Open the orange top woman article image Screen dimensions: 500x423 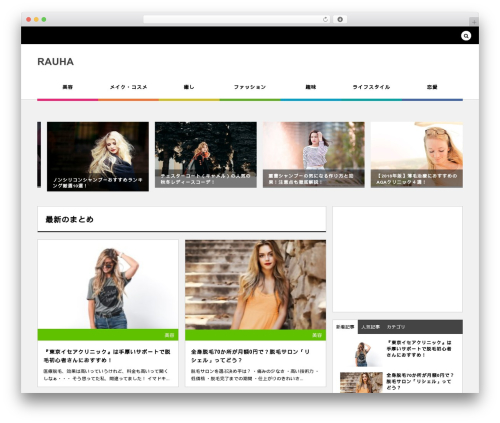pyautogui.click(x=256, y=285)
